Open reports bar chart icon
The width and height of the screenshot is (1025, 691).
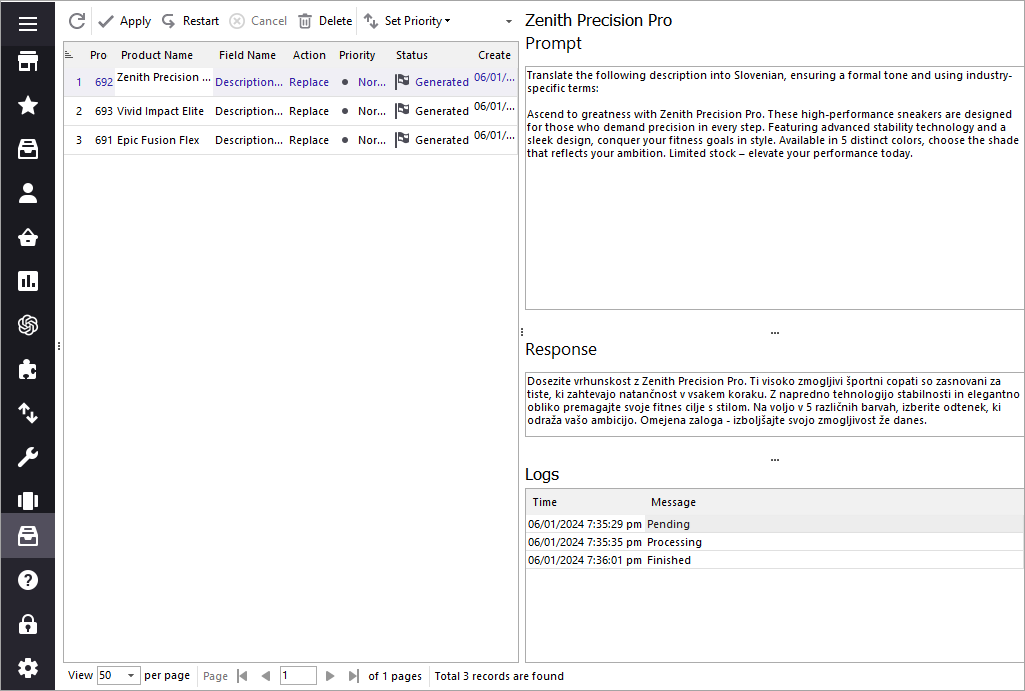click(x=27, y=281)
